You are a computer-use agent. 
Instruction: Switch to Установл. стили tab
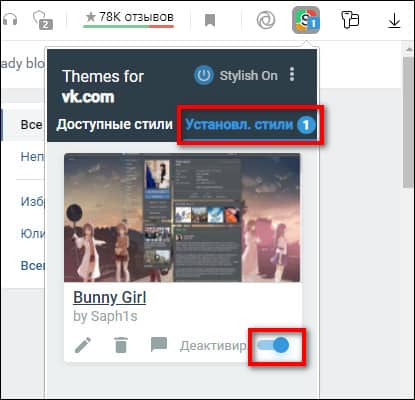coord(250,125)
